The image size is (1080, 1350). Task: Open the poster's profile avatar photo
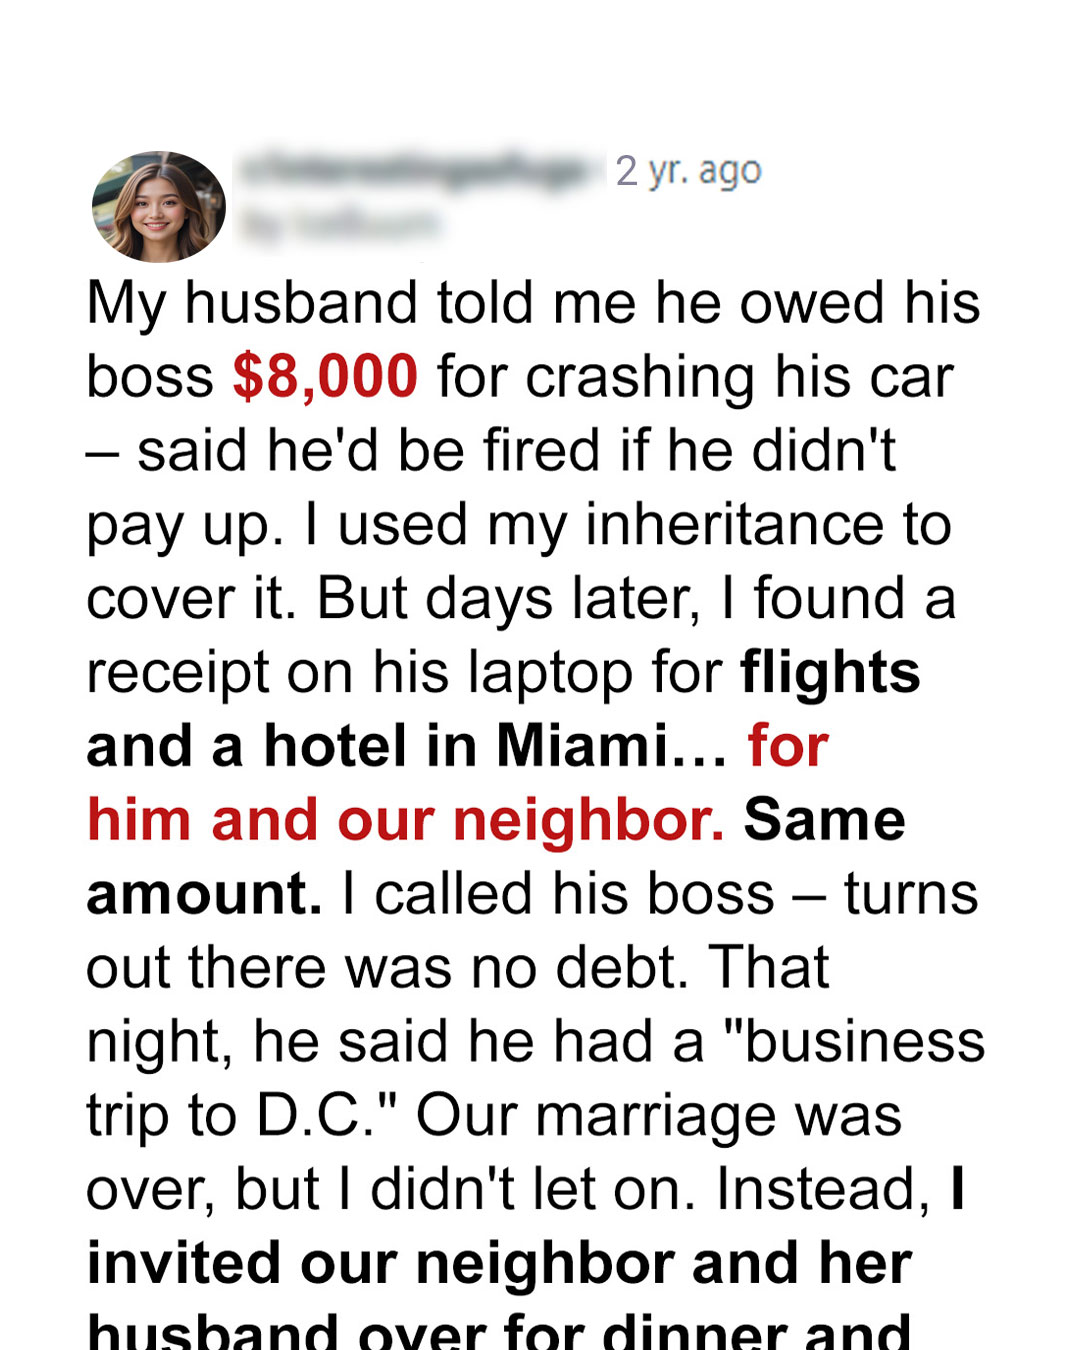point(159,207)
